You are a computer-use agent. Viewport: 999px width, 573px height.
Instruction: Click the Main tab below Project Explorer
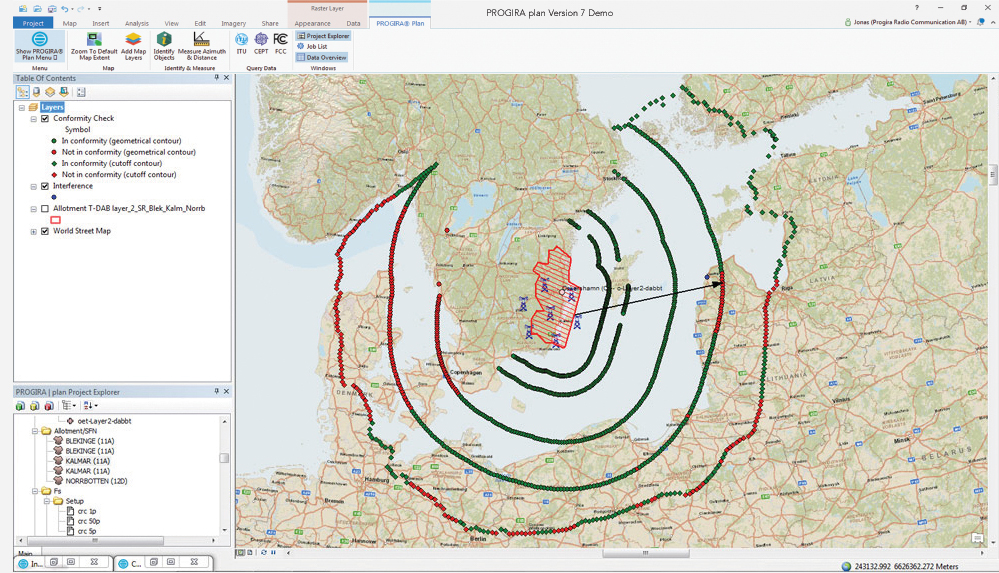click(25, 553)
